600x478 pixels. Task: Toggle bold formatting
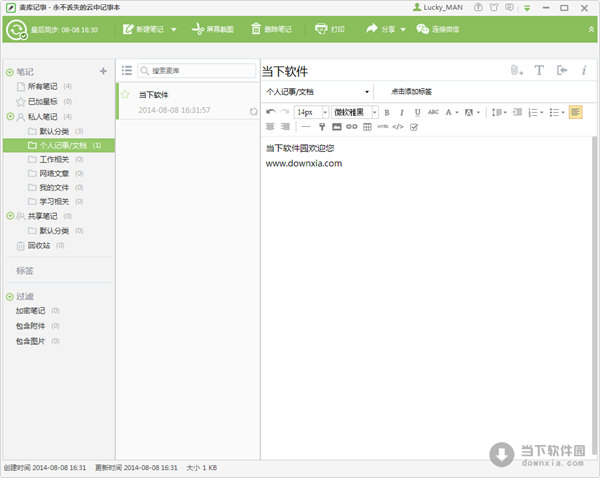[388, 112]
